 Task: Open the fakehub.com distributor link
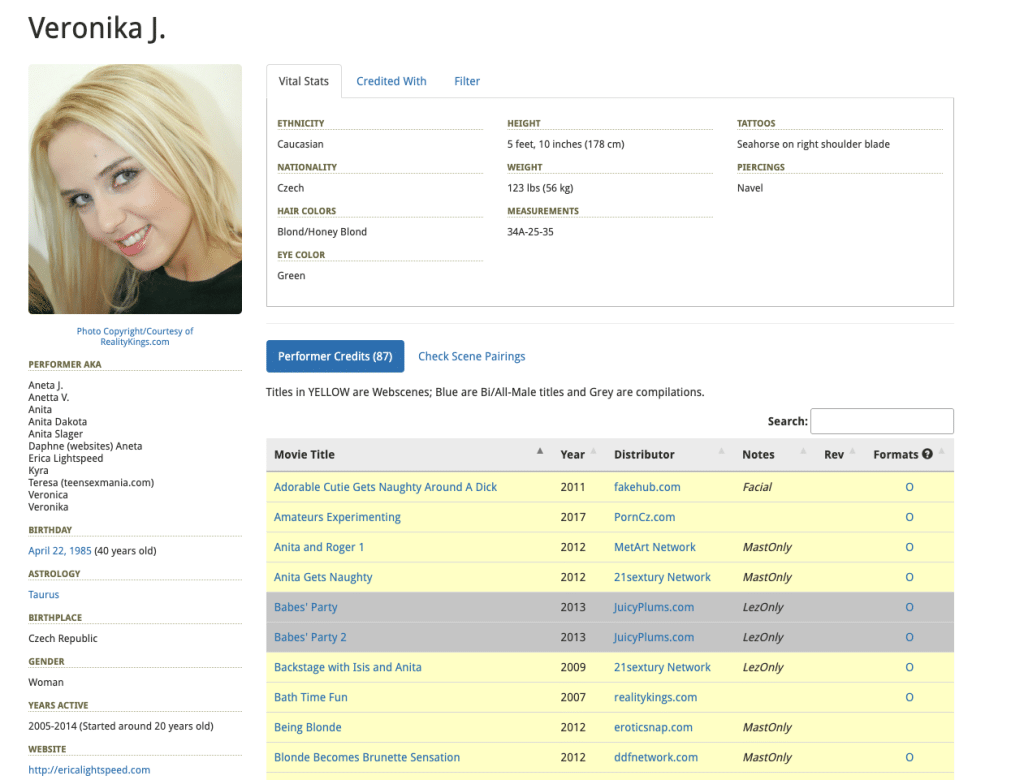point(647,487)
